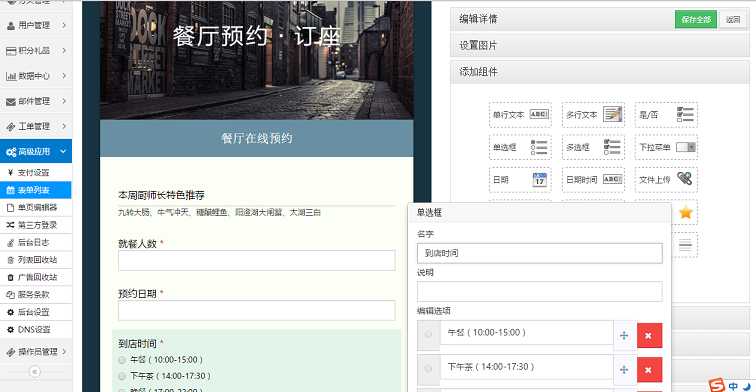Collapse the sidebar with the round arrow
756x392 pixels.
(x=35, y=371)
